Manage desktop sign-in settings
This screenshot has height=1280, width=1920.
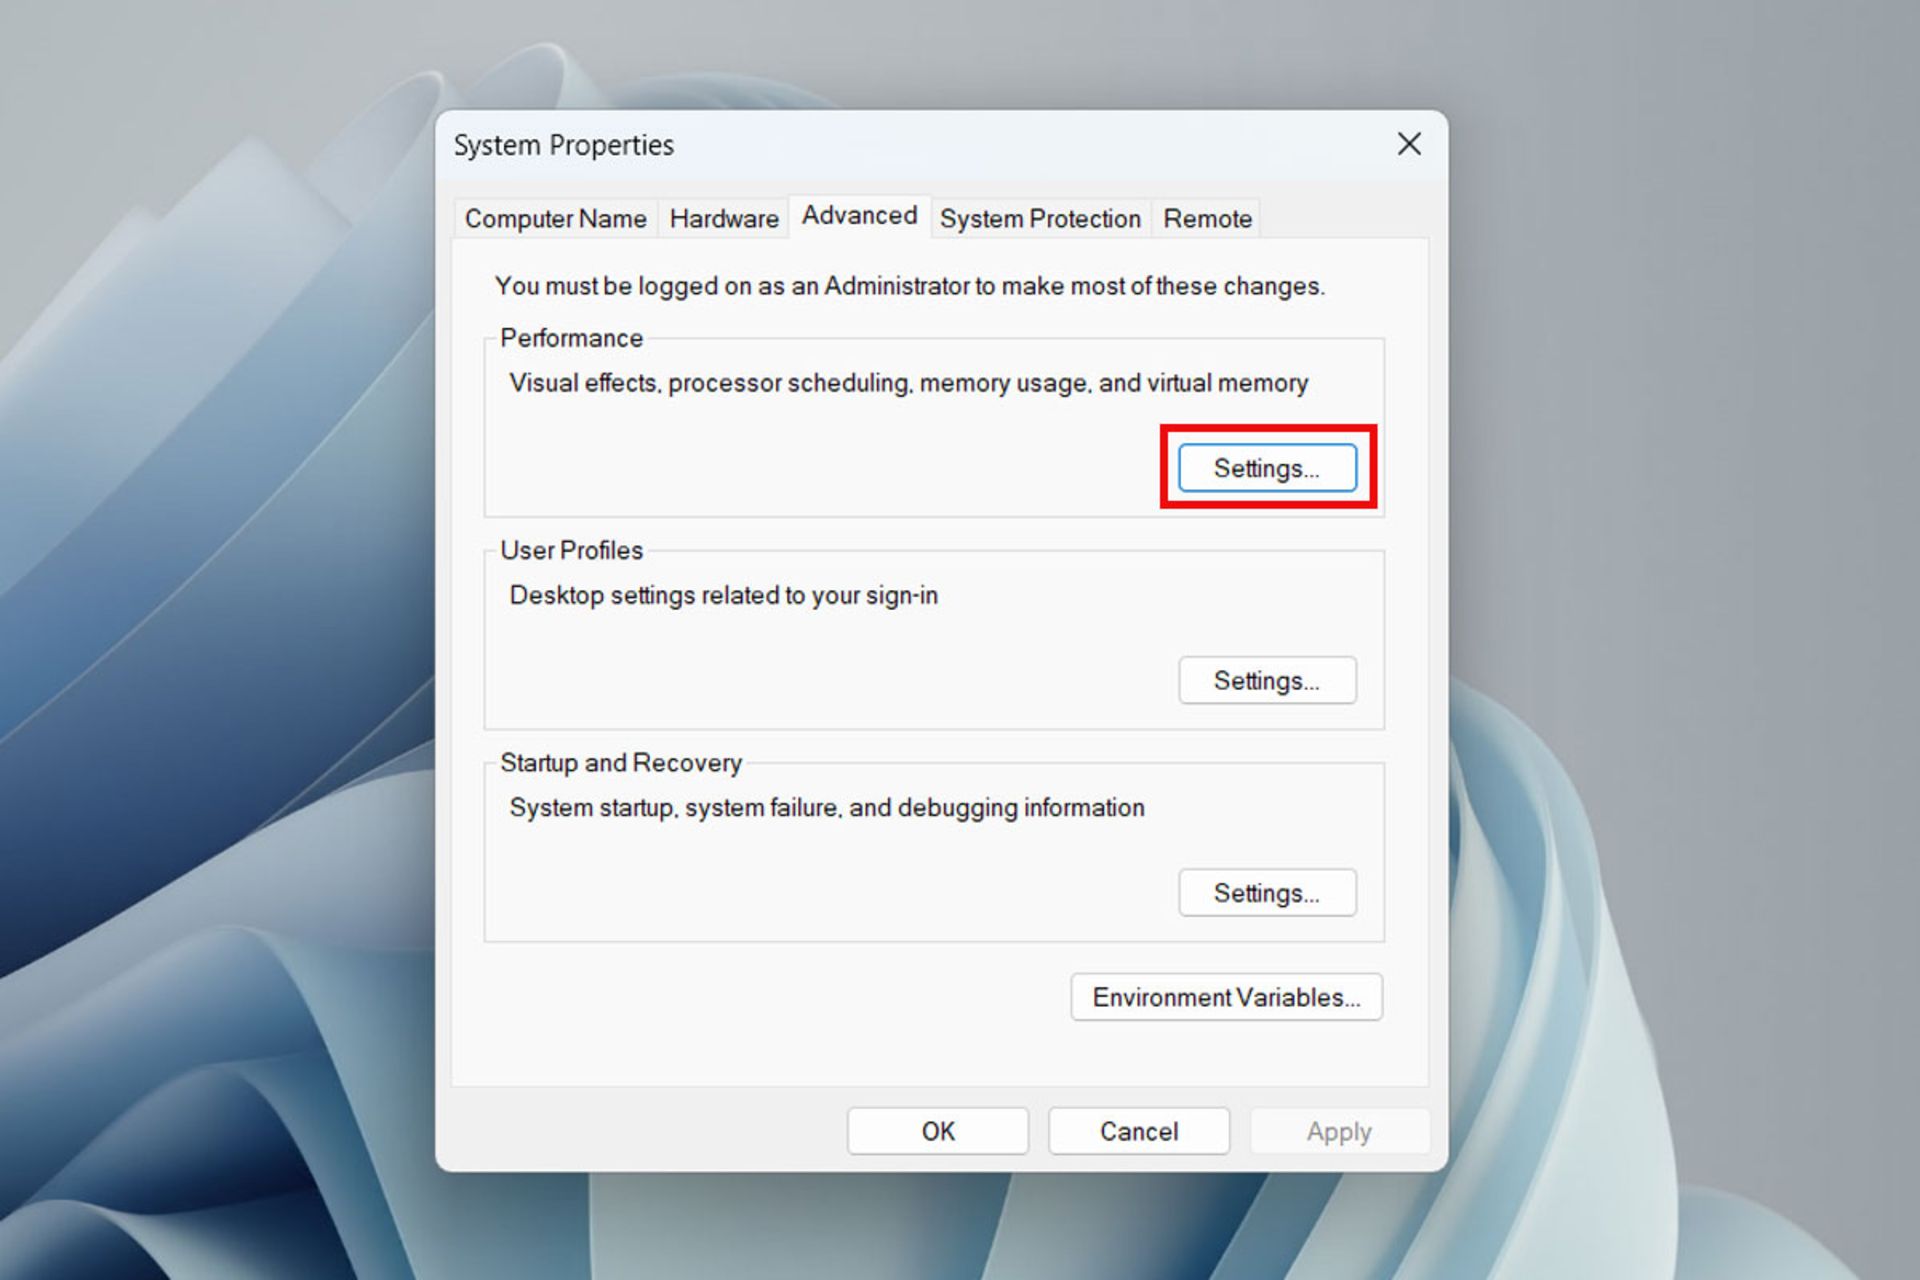(1267, 680)
